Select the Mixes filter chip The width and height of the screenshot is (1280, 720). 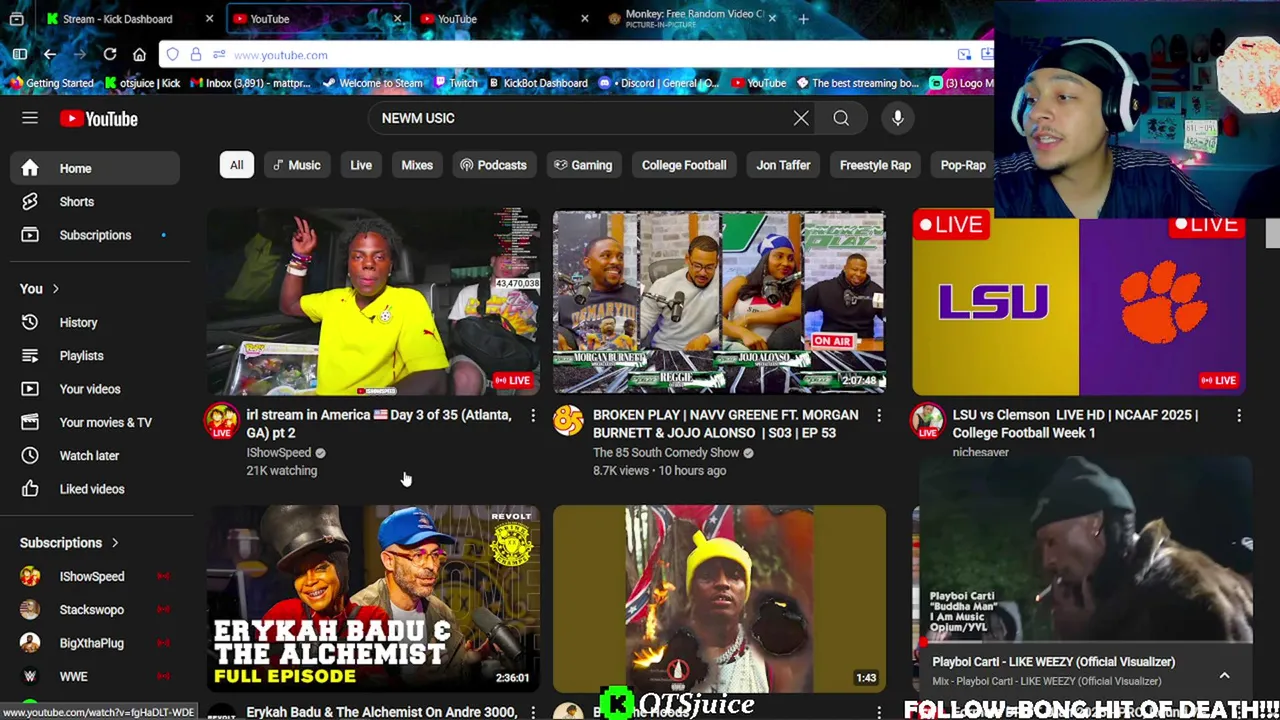pyautogui.click(x=417, y=165)
